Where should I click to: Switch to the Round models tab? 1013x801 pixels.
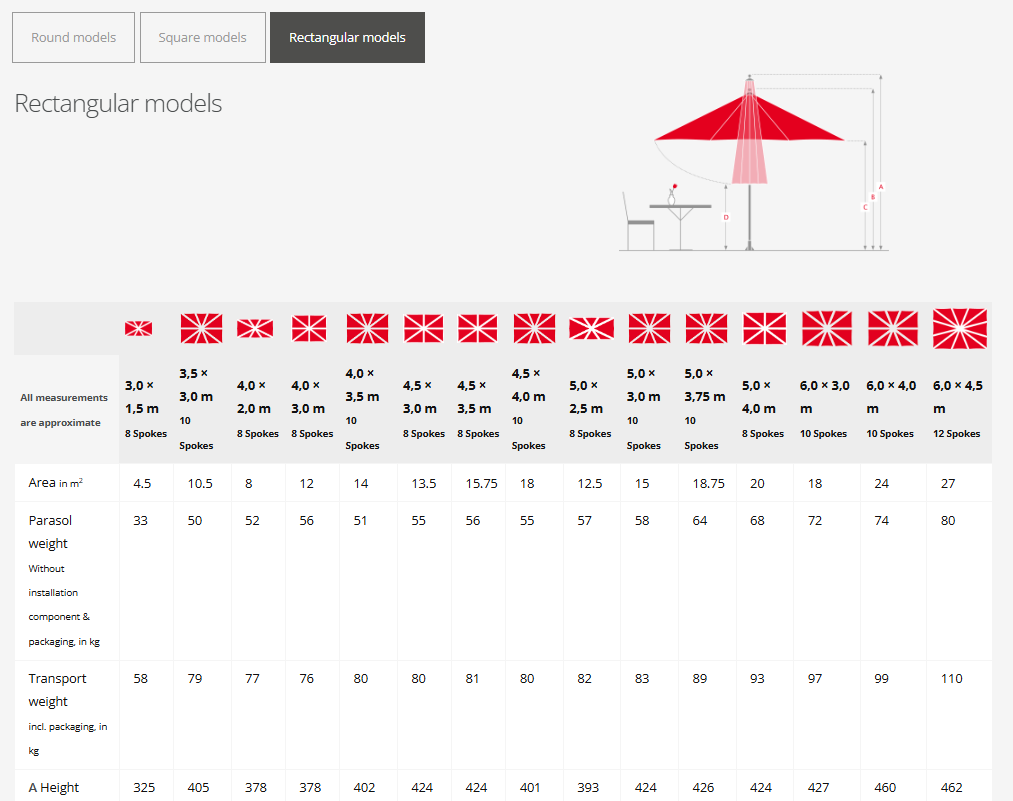[73, 38]
